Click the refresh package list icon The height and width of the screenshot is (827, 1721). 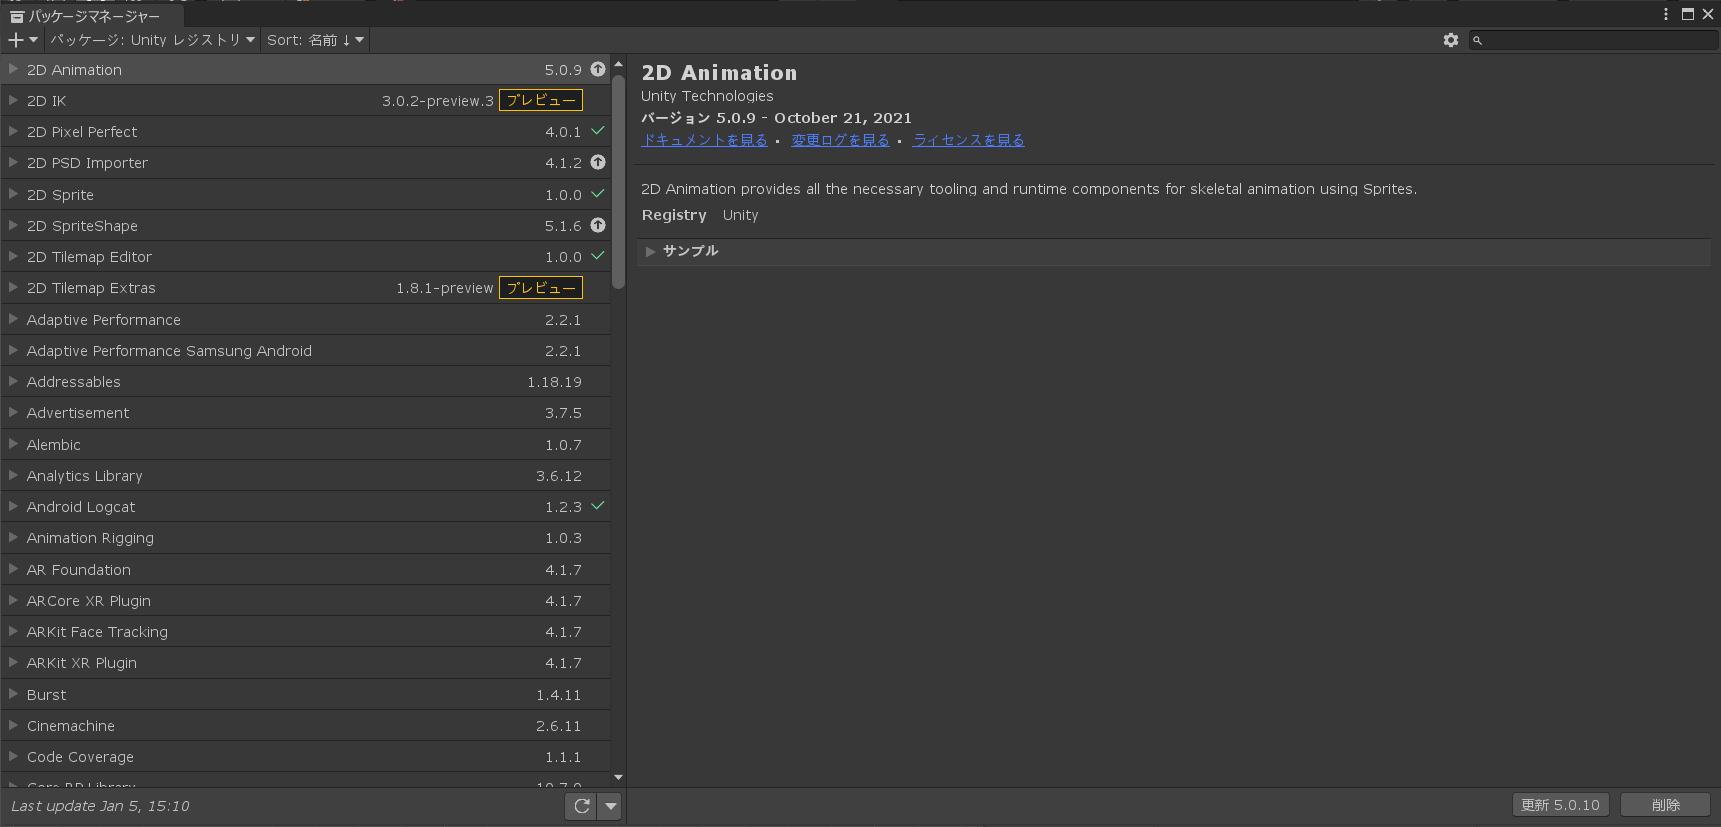pos(582,806)
